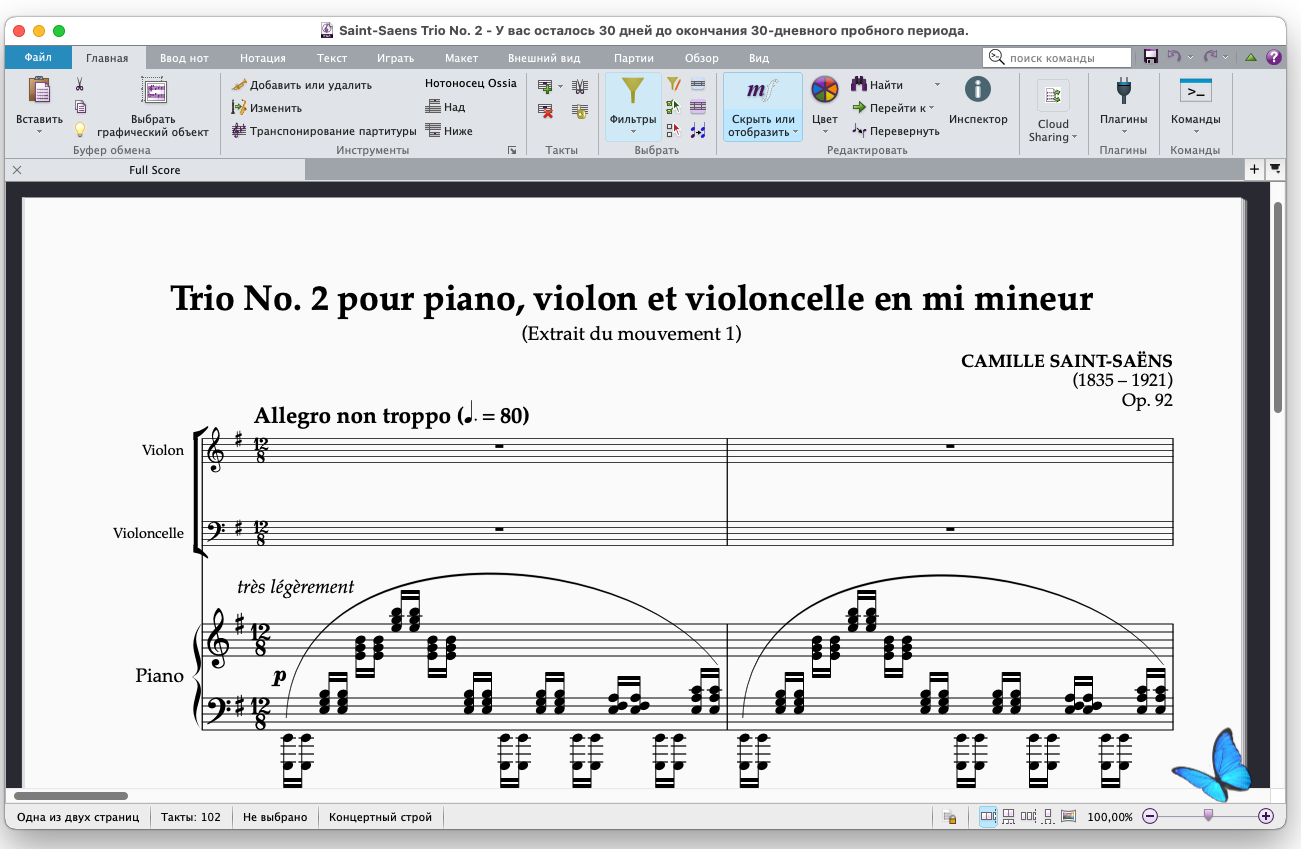1301x849 pixels.
Task: Open a new tab with the plus button
Action: pyautogui.click(x=1254, y=170)
